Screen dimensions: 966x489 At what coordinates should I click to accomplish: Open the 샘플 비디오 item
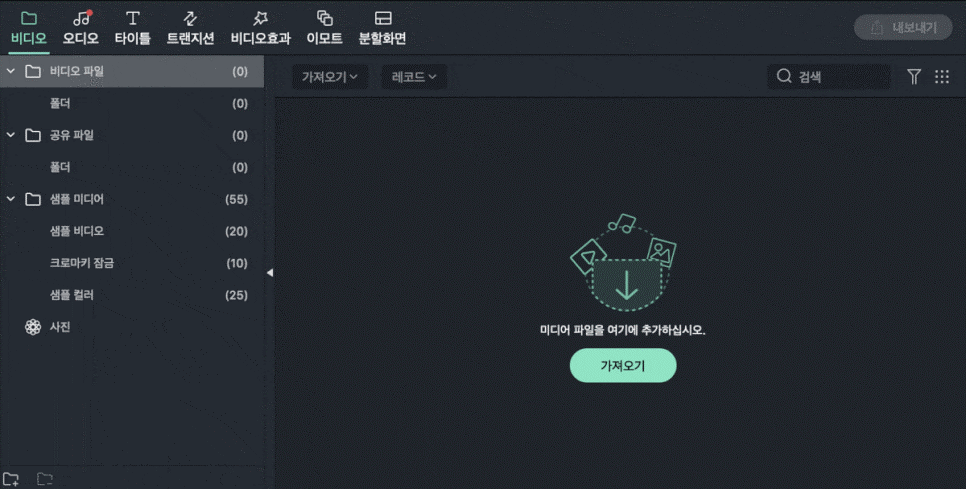132,232
